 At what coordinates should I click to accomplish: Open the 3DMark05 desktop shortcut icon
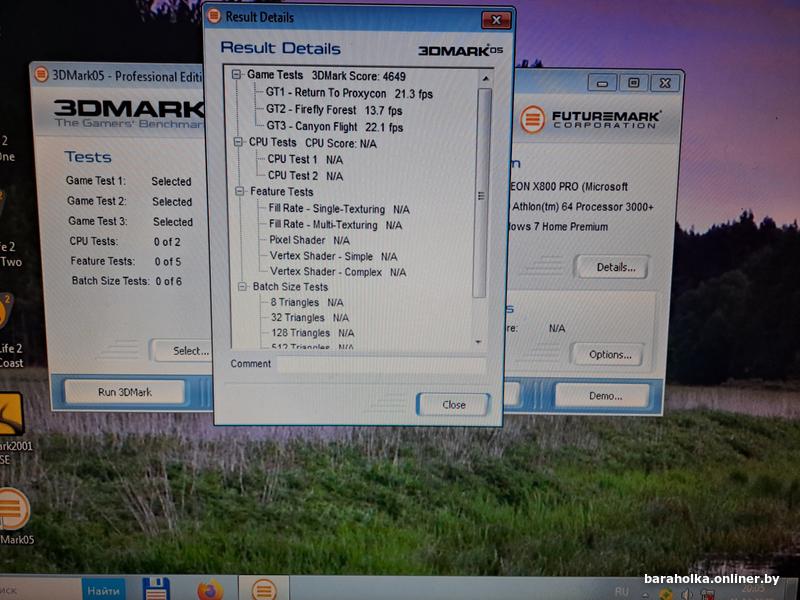pyautogui.click(x=13, y=509)
